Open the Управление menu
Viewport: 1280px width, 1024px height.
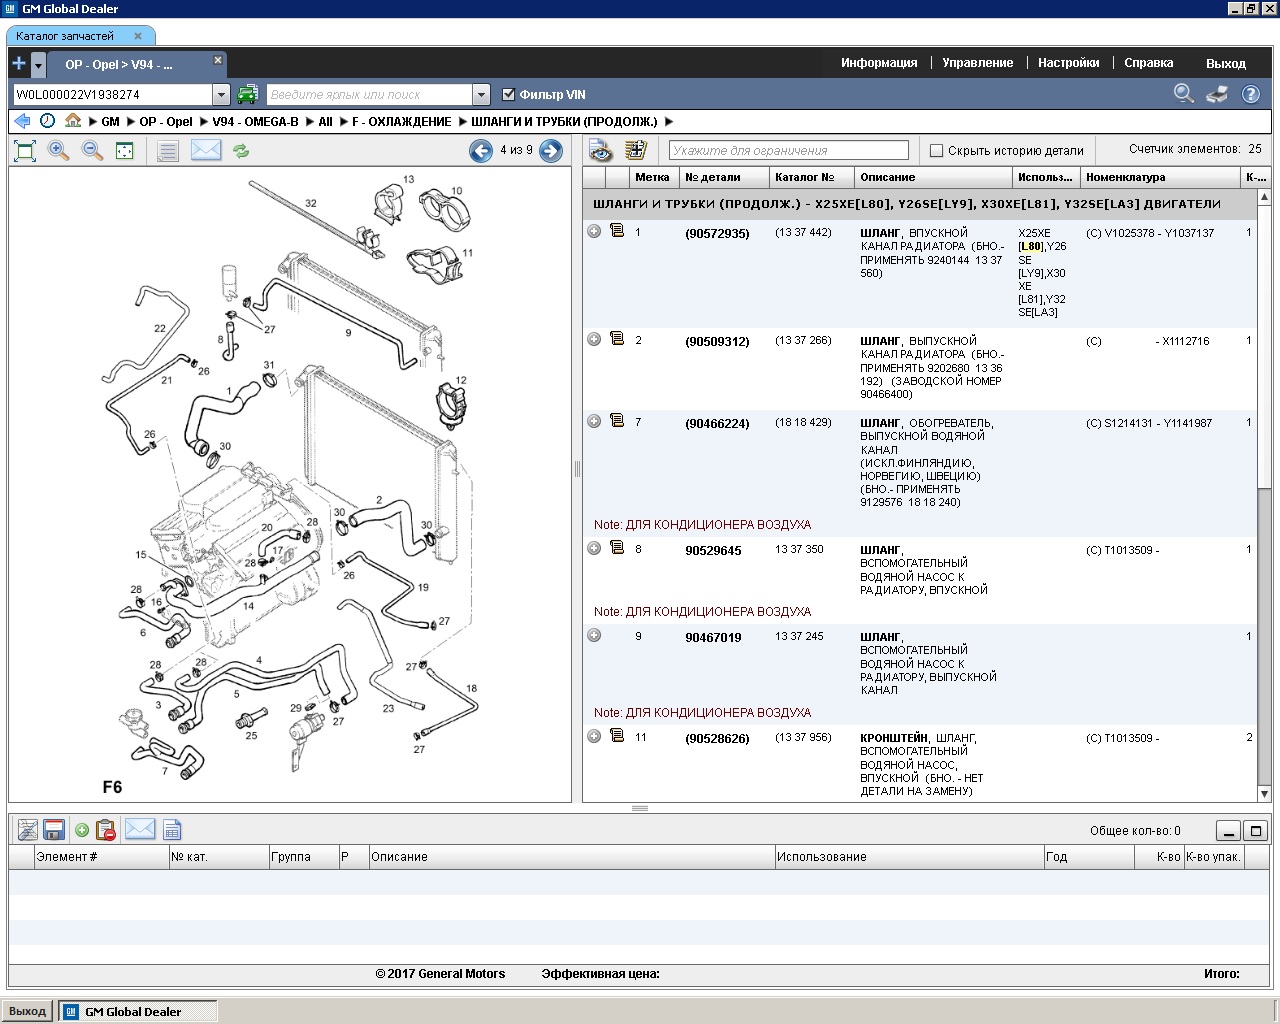tap(977, 62)
